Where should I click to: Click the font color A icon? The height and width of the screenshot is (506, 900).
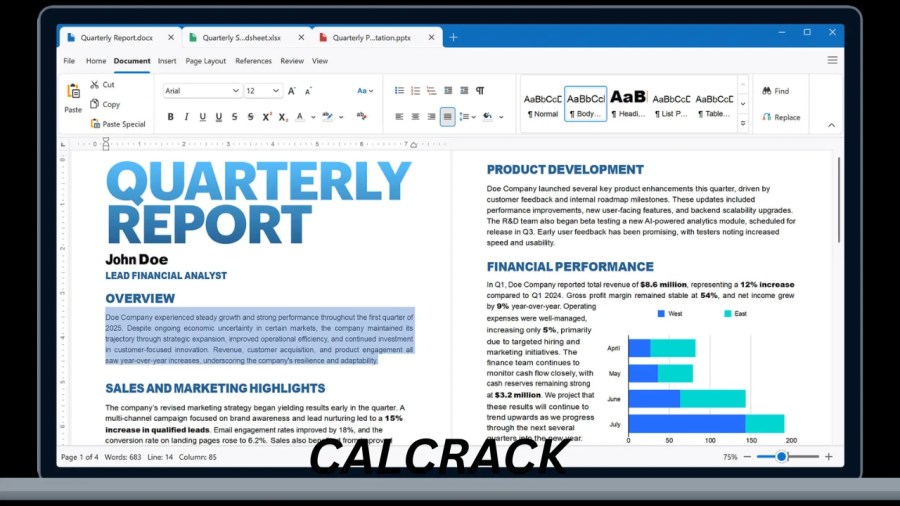click(x=300, y=116)
